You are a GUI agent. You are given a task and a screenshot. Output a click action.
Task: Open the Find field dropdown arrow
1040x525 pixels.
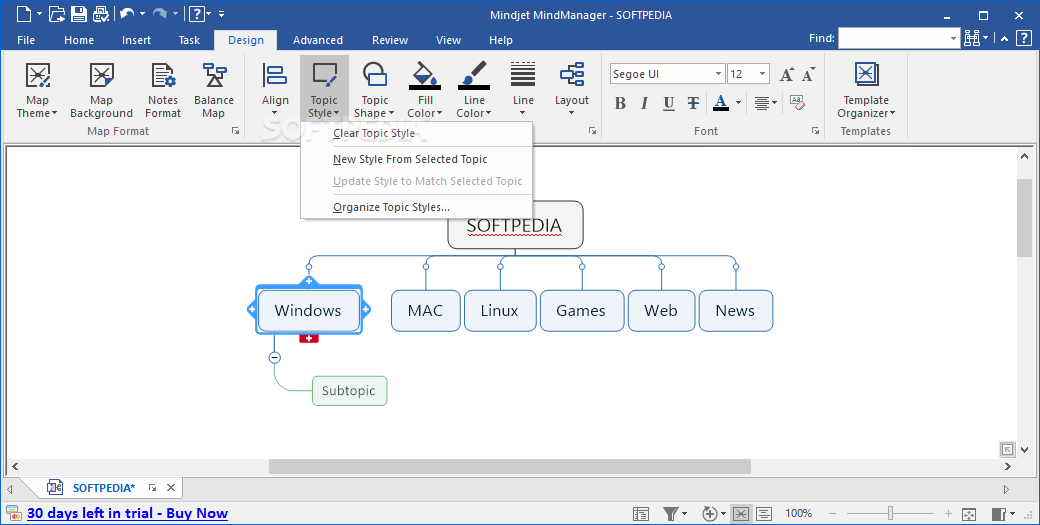coord(954,38)
